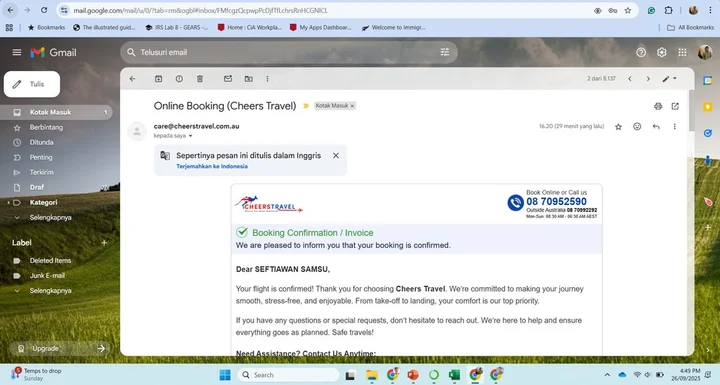Image resolution: width=720 pixels, height=385 pixels.
Task: Expand Selengkapnya under Draf folders
Action: pyautogui.click(x=51, y=217)
